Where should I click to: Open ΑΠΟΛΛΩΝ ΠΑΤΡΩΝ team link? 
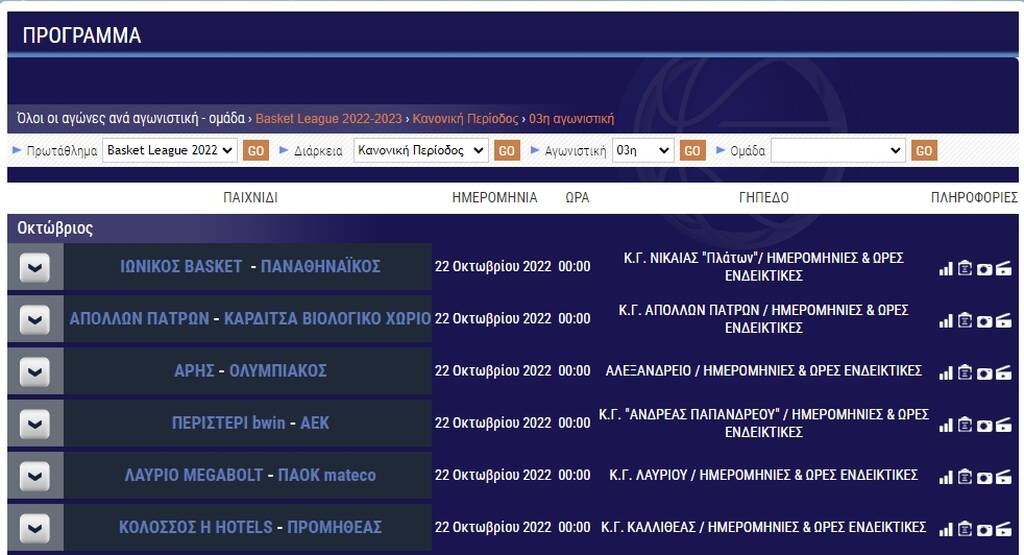pos(139,319)
